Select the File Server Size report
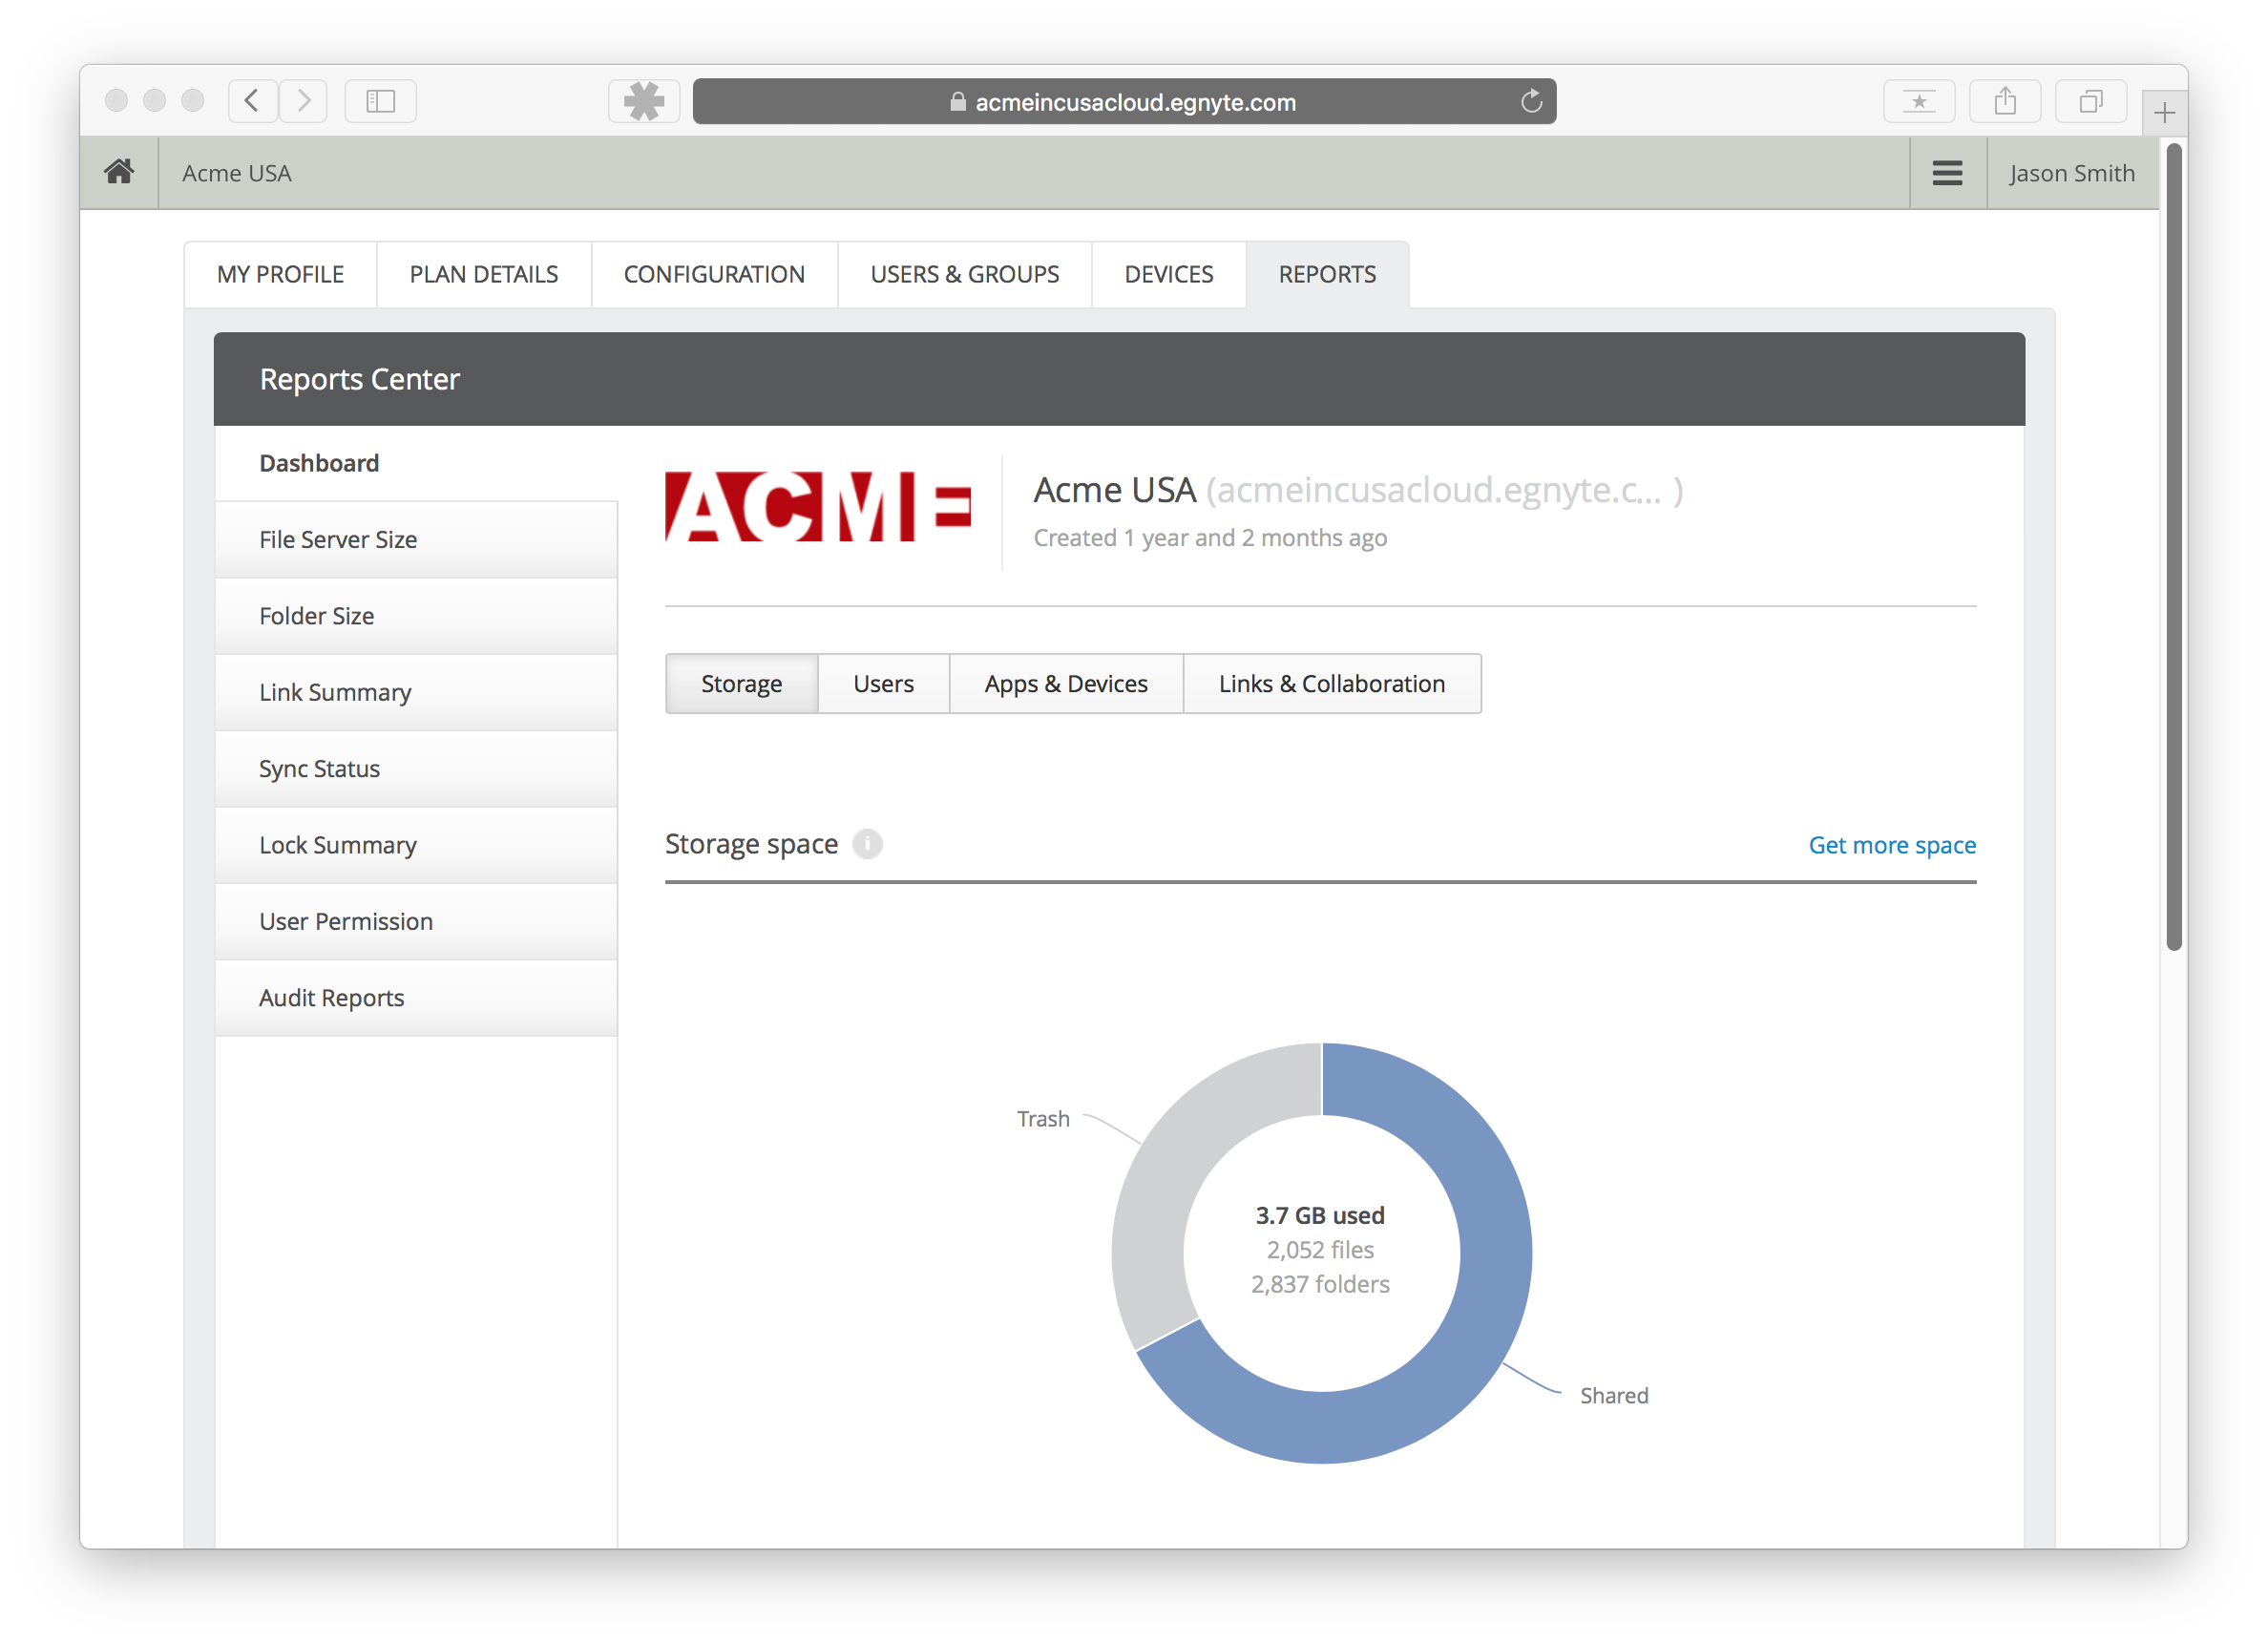The height and width of the screenshot is (1644, 2268). tap(338, 540)
